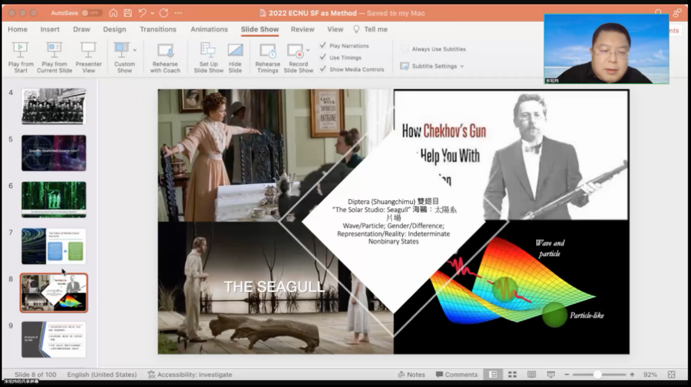Toggle the Use Timings checkbox
The width and height of the screenshot is (691, 387).
click(323, 57)
